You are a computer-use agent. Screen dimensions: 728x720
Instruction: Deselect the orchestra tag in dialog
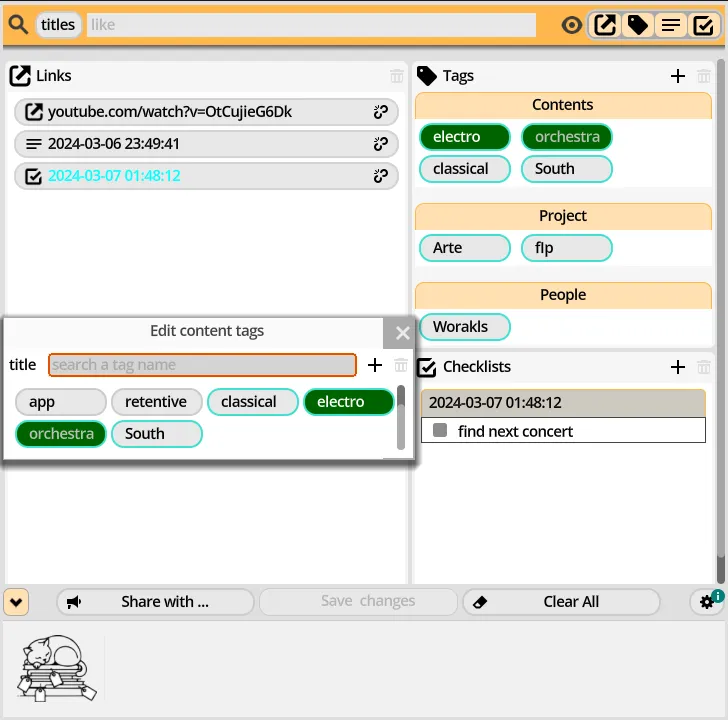point(61,434)
